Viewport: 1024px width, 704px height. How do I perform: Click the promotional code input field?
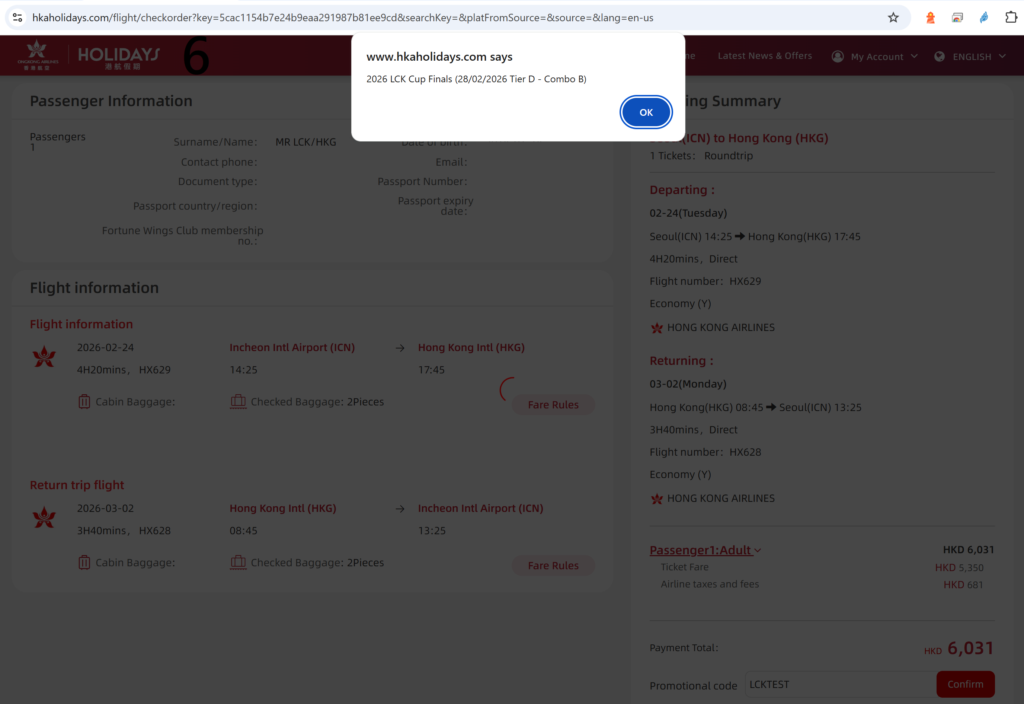838,684
